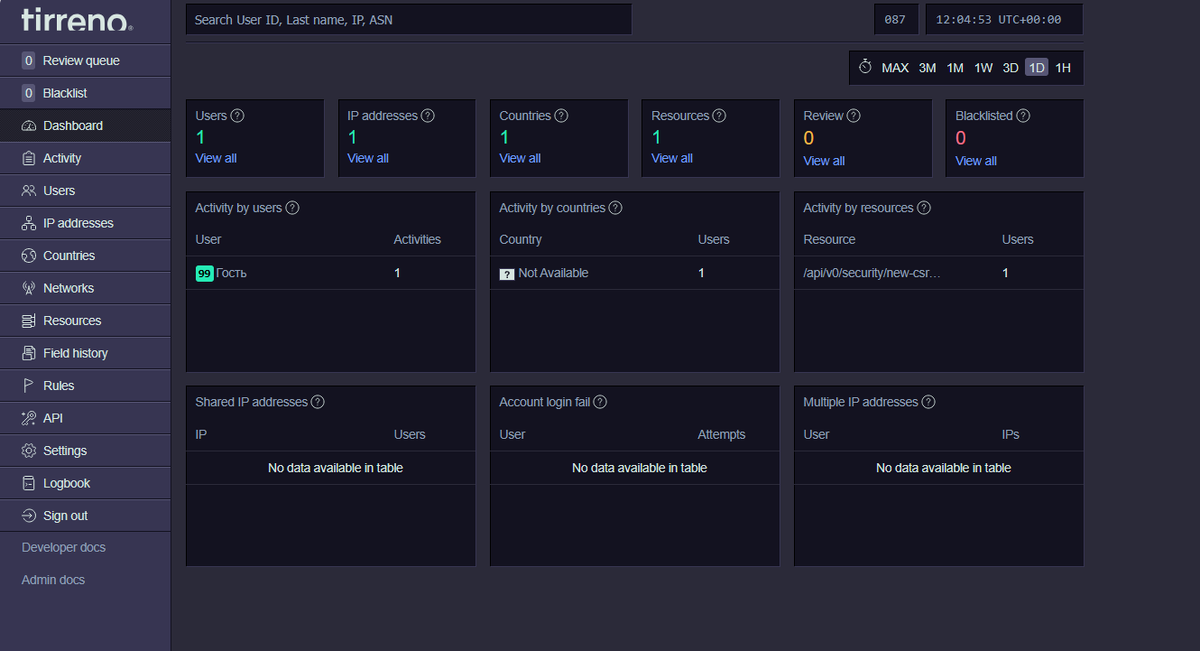This screenshot has width=1200, height=651.
Task: Click help icon beside Account login fail
Action: coord(600,402)
